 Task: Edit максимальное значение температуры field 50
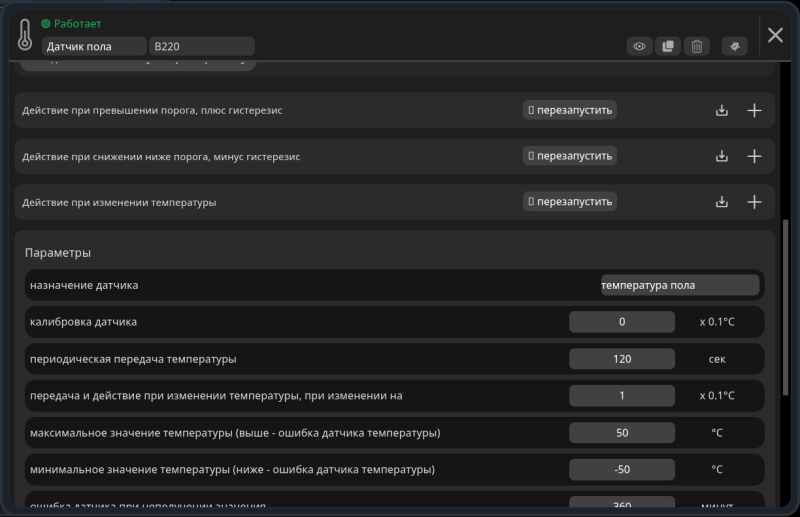622,433
